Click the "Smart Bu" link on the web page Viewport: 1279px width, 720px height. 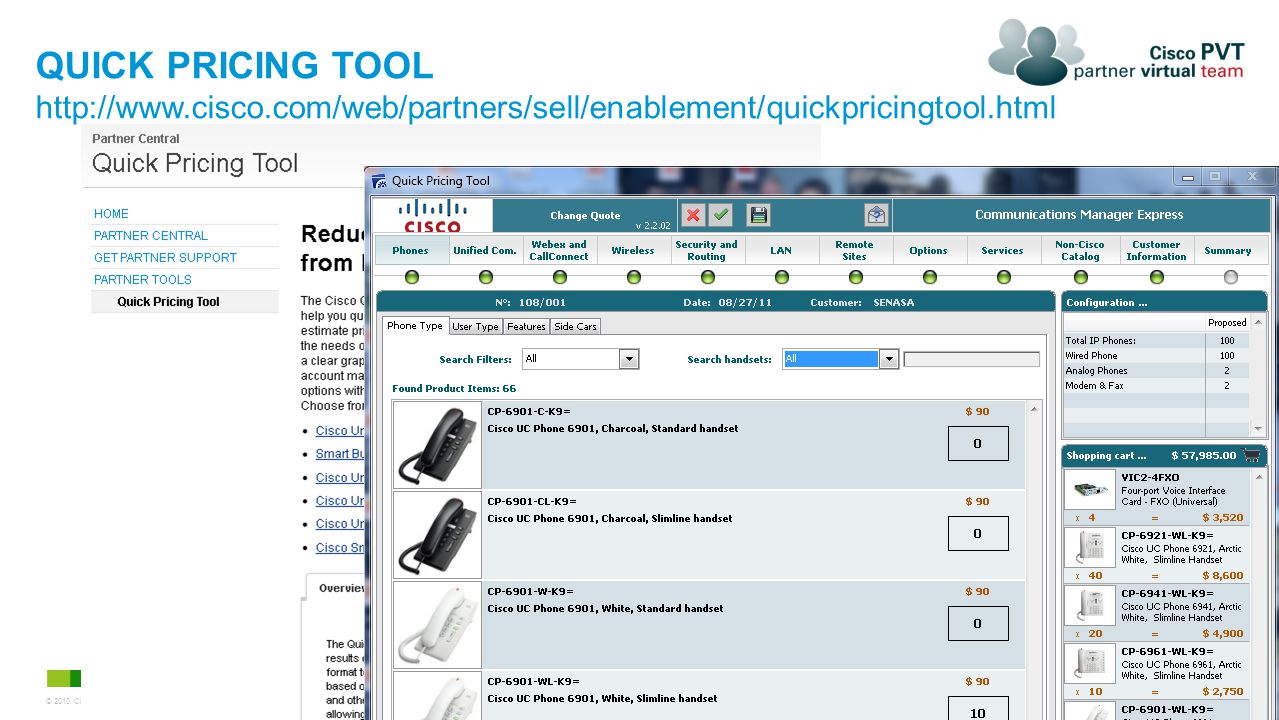point(340,454)
